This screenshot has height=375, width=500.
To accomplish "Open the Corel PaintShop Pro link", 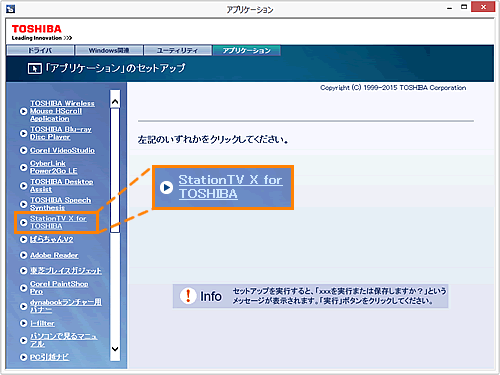I will pos(59,288).
